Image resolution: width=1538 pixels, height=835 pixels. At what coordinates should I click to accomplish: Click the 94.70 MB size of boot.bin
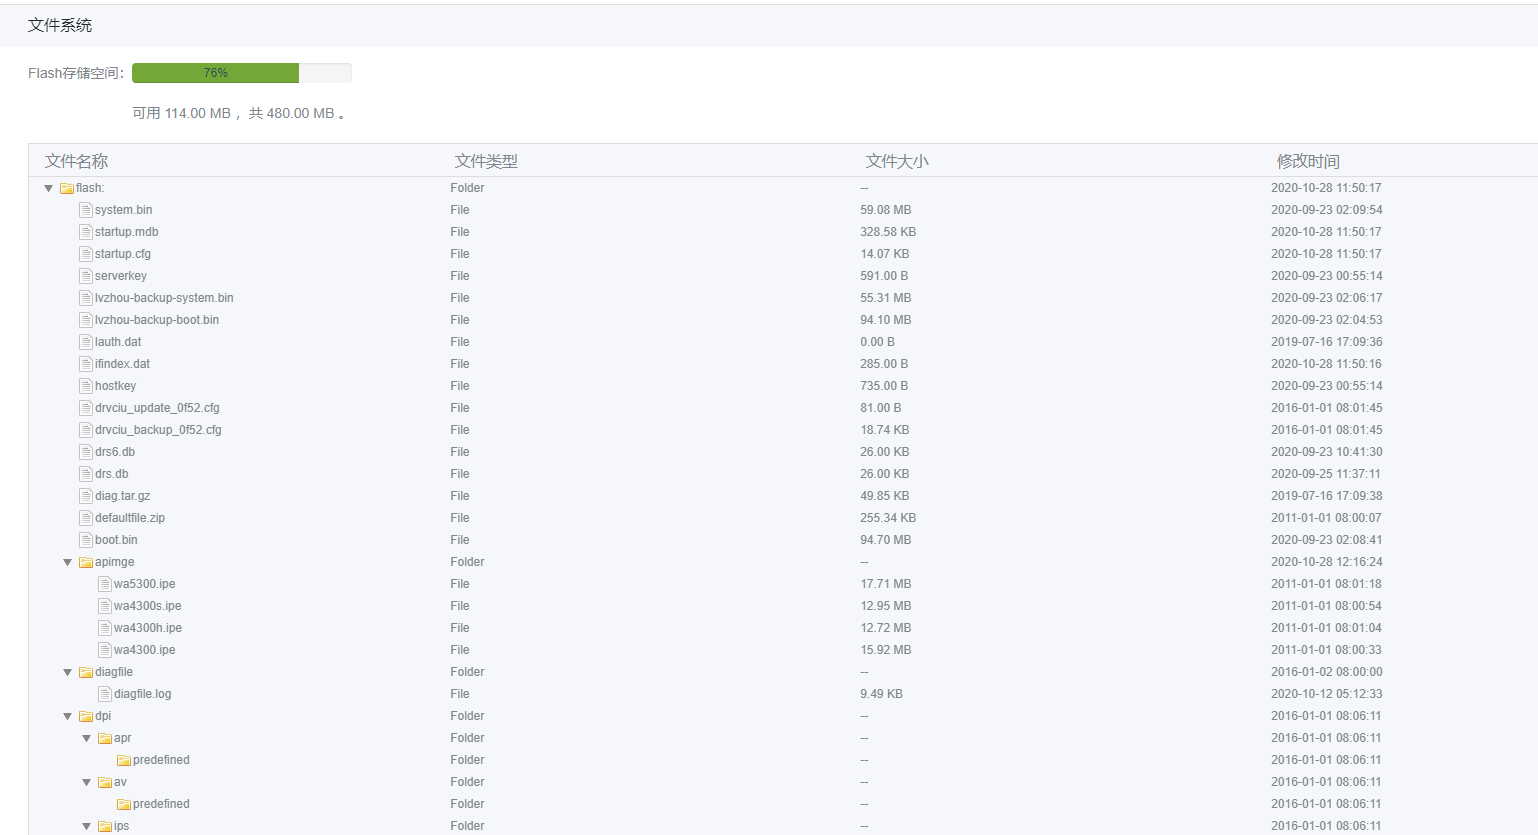[886, 540]
